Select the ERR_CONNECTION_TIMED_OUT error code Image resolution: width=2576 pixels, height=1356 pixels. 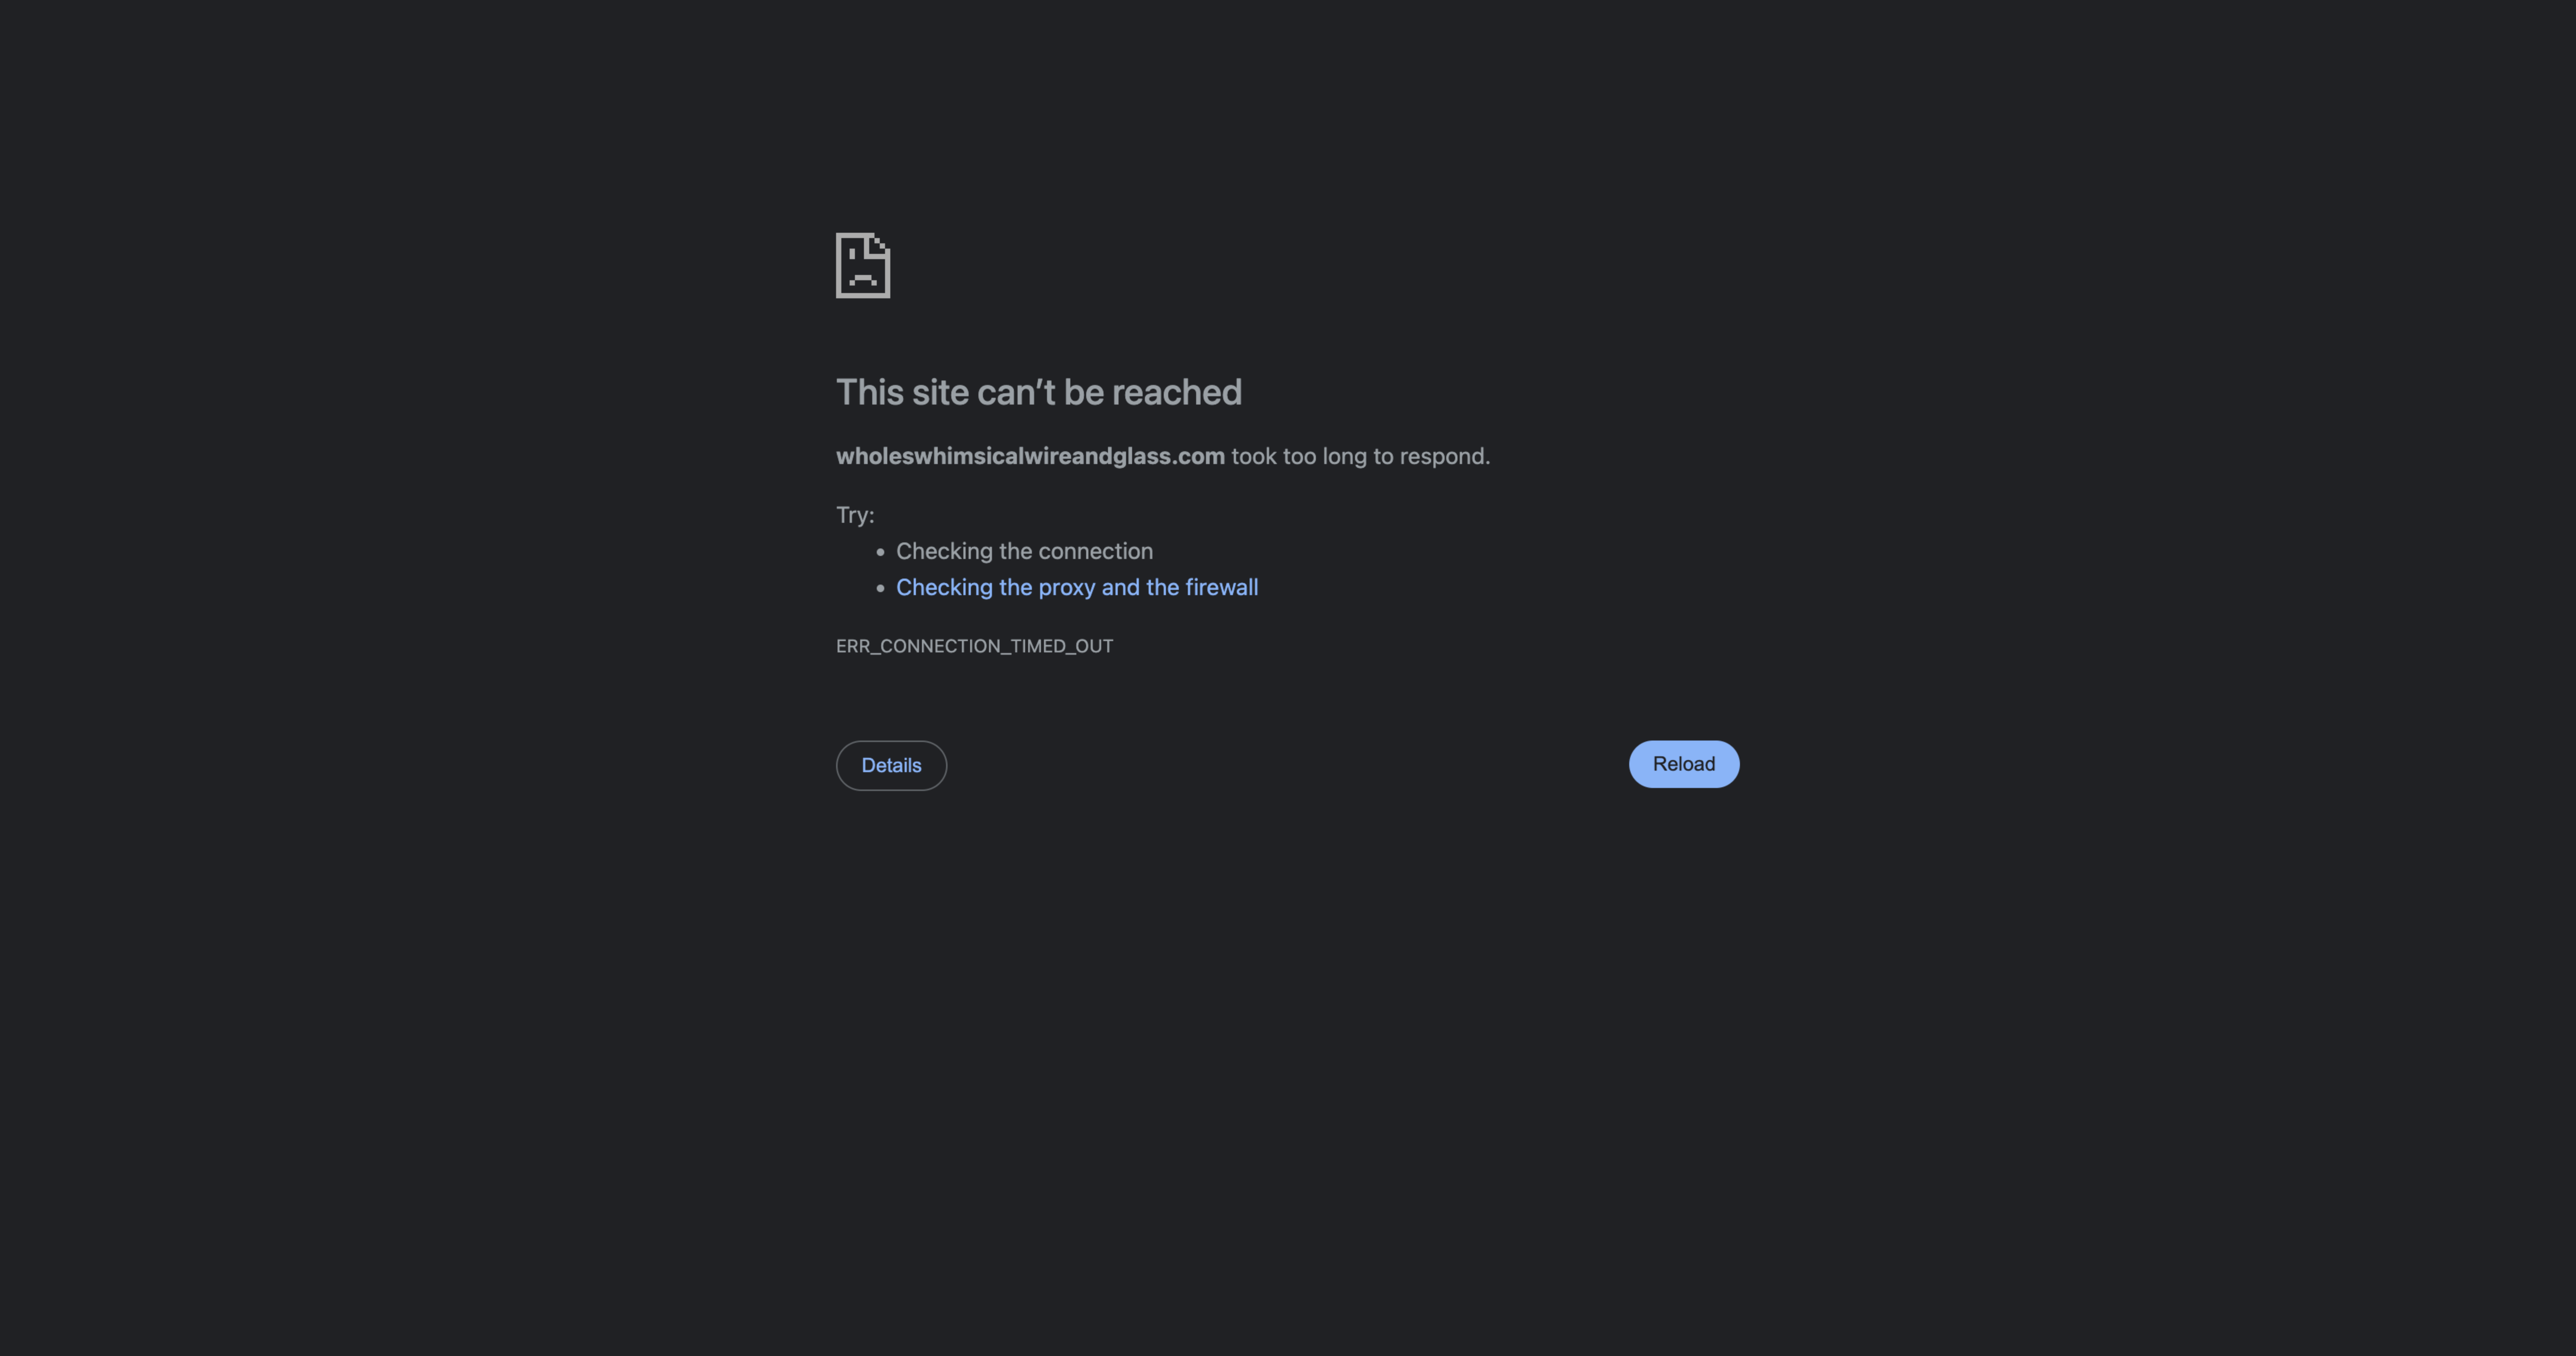(x=974, y=646)
